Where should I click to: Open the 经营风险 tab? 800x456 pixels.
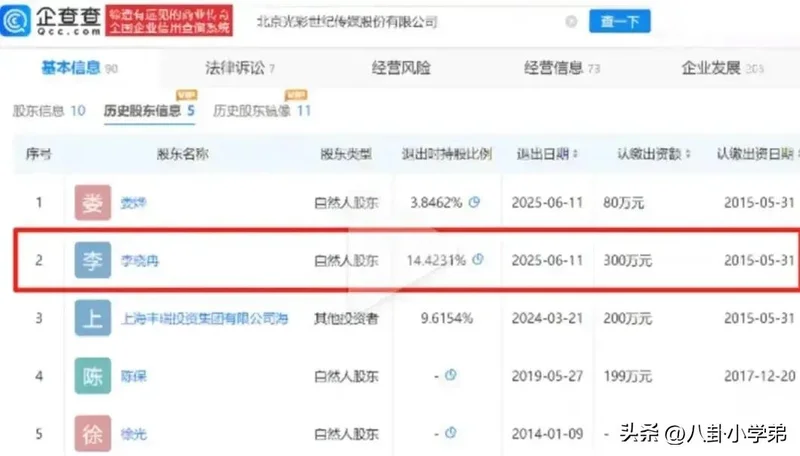click(401, 68)
